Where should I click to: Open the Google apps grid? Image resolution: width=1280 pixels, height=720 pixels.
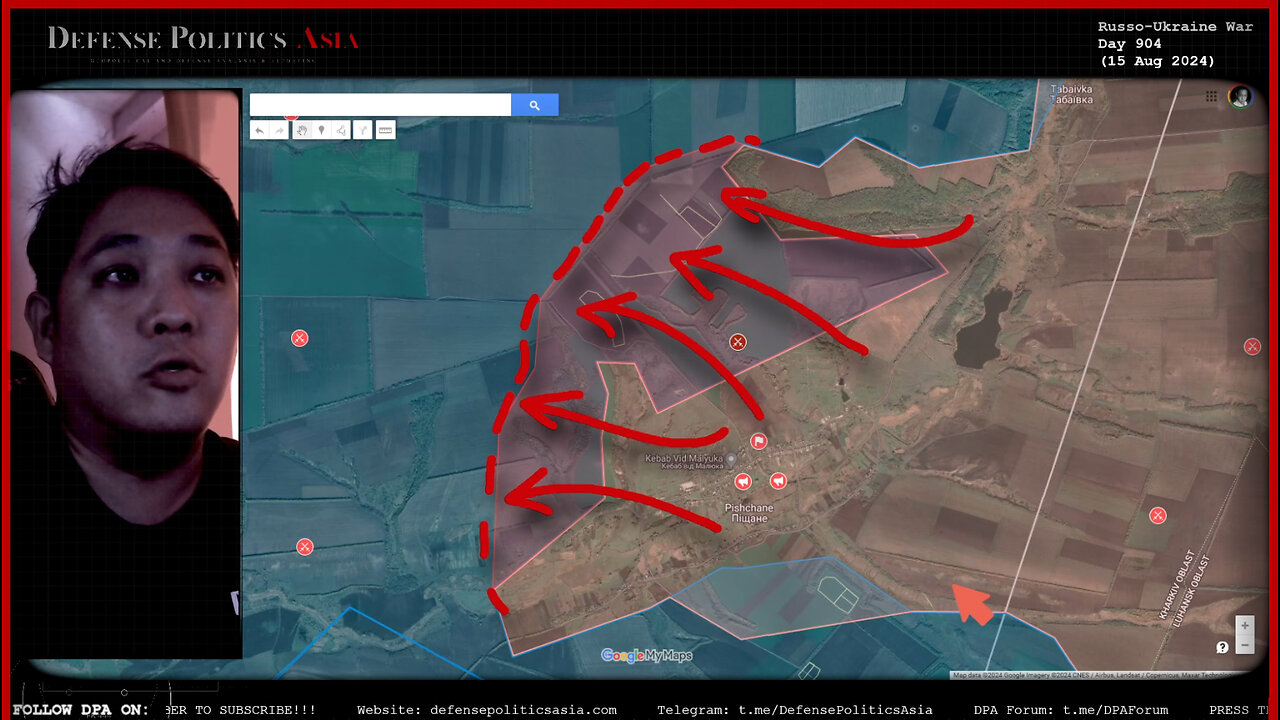(x=1212, y=97)
